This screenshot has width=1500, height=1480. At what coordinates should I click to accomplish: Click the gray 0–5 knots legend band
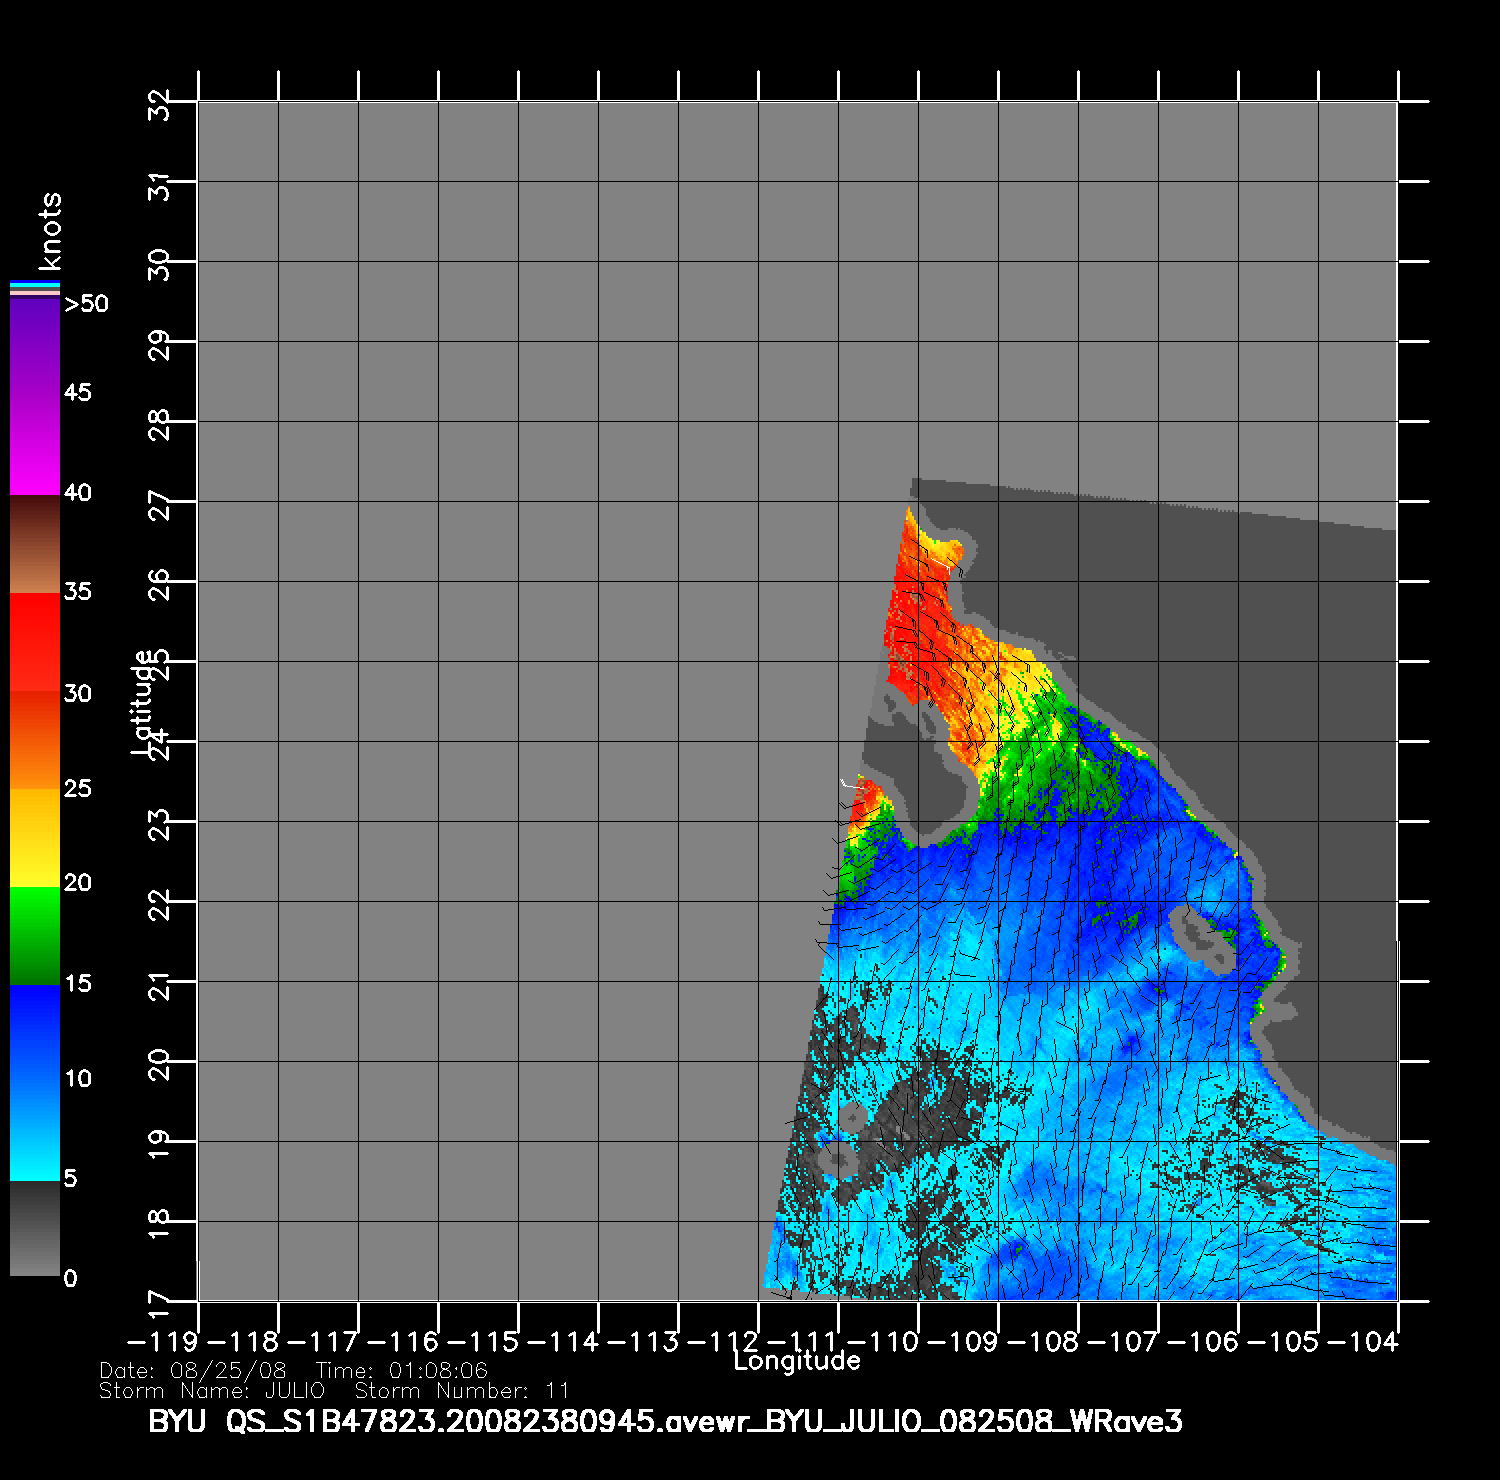point(34,1228)
